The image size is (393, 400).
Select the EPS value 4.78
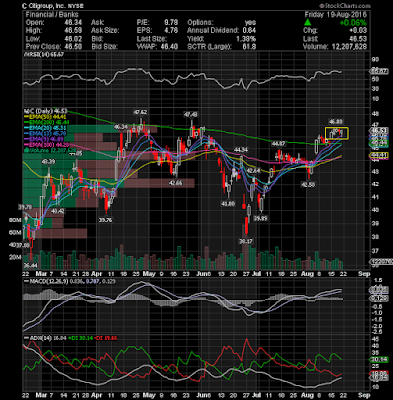pos(171,31)
